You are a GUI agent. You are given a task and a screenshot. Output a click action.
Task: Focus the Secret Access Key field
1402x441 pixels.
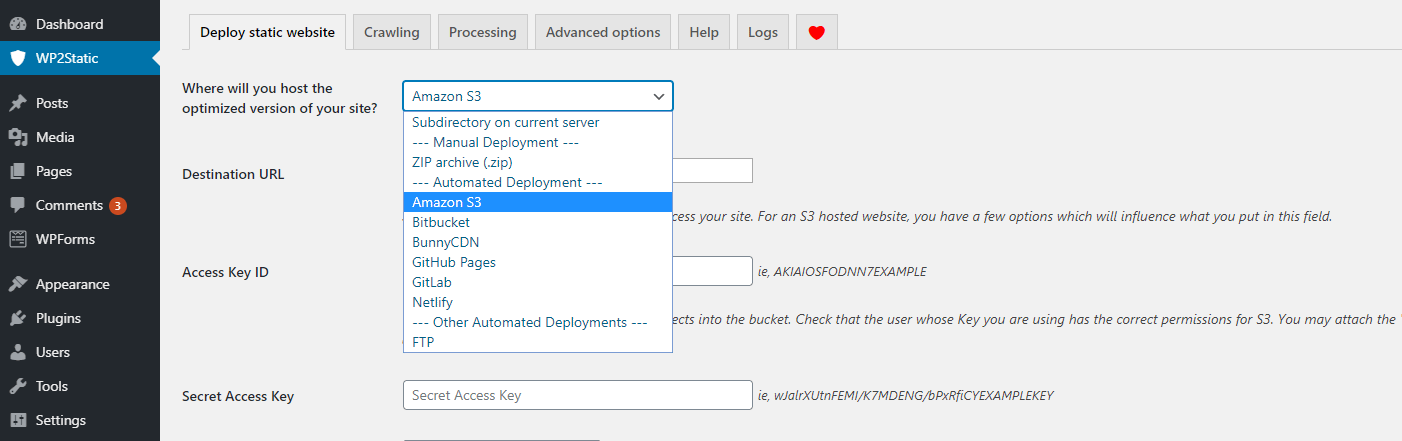[578, 395]
